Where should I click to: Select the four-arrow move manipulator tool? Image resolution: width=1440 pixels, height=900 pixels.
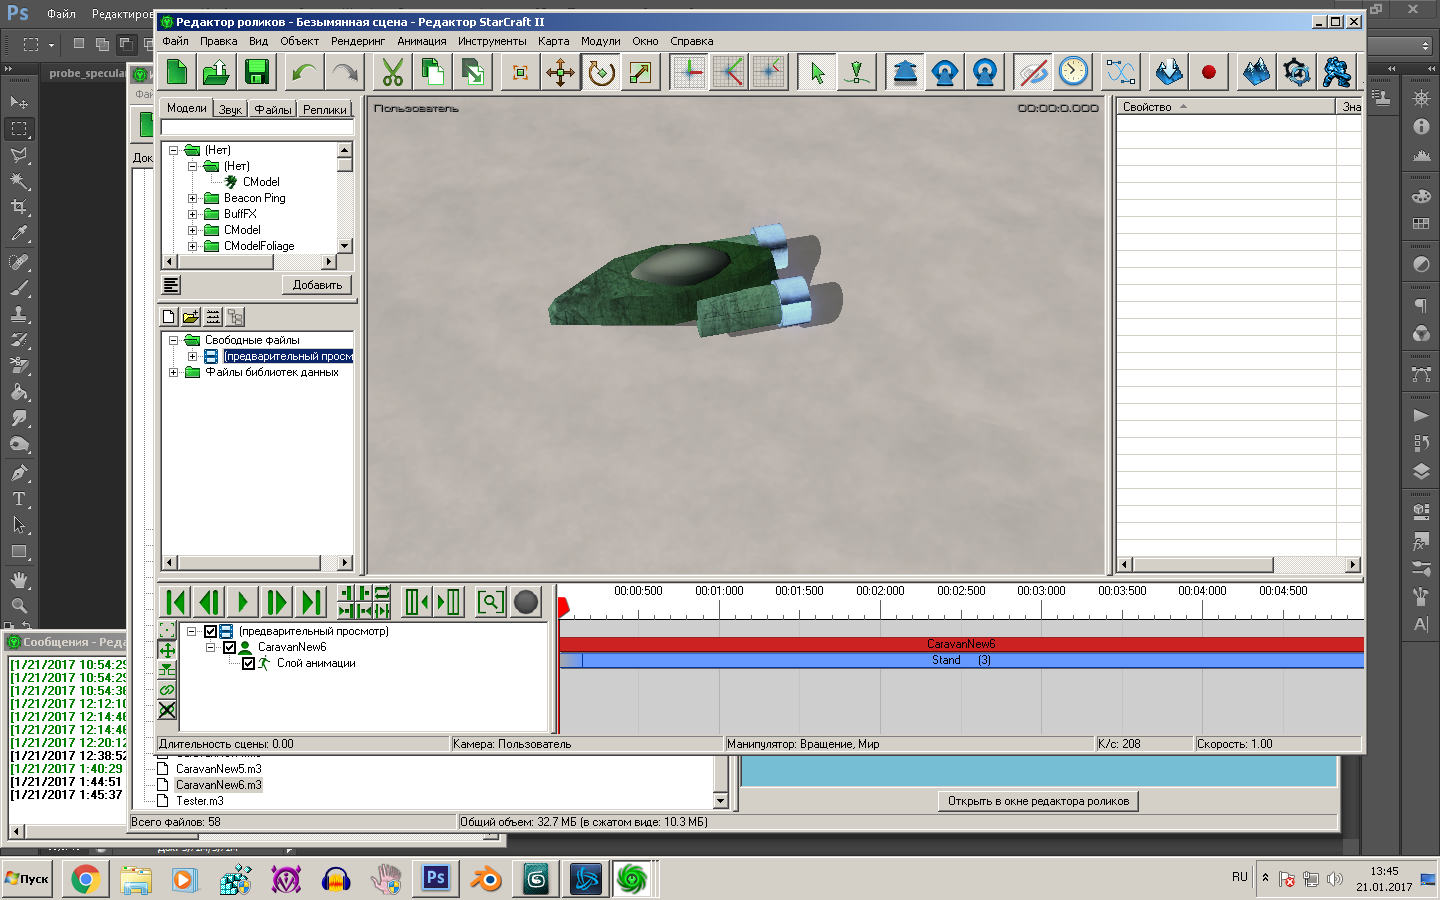click(560, 72)
